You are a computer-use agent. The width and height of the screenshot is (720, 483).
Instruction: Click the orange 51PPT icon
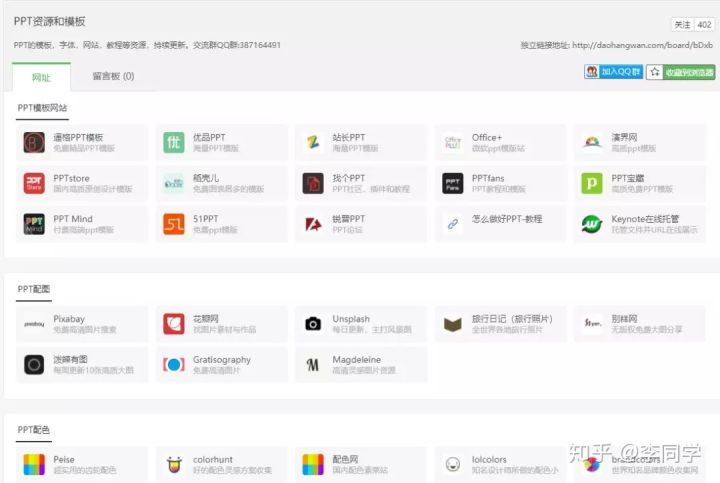click(174, 224)
